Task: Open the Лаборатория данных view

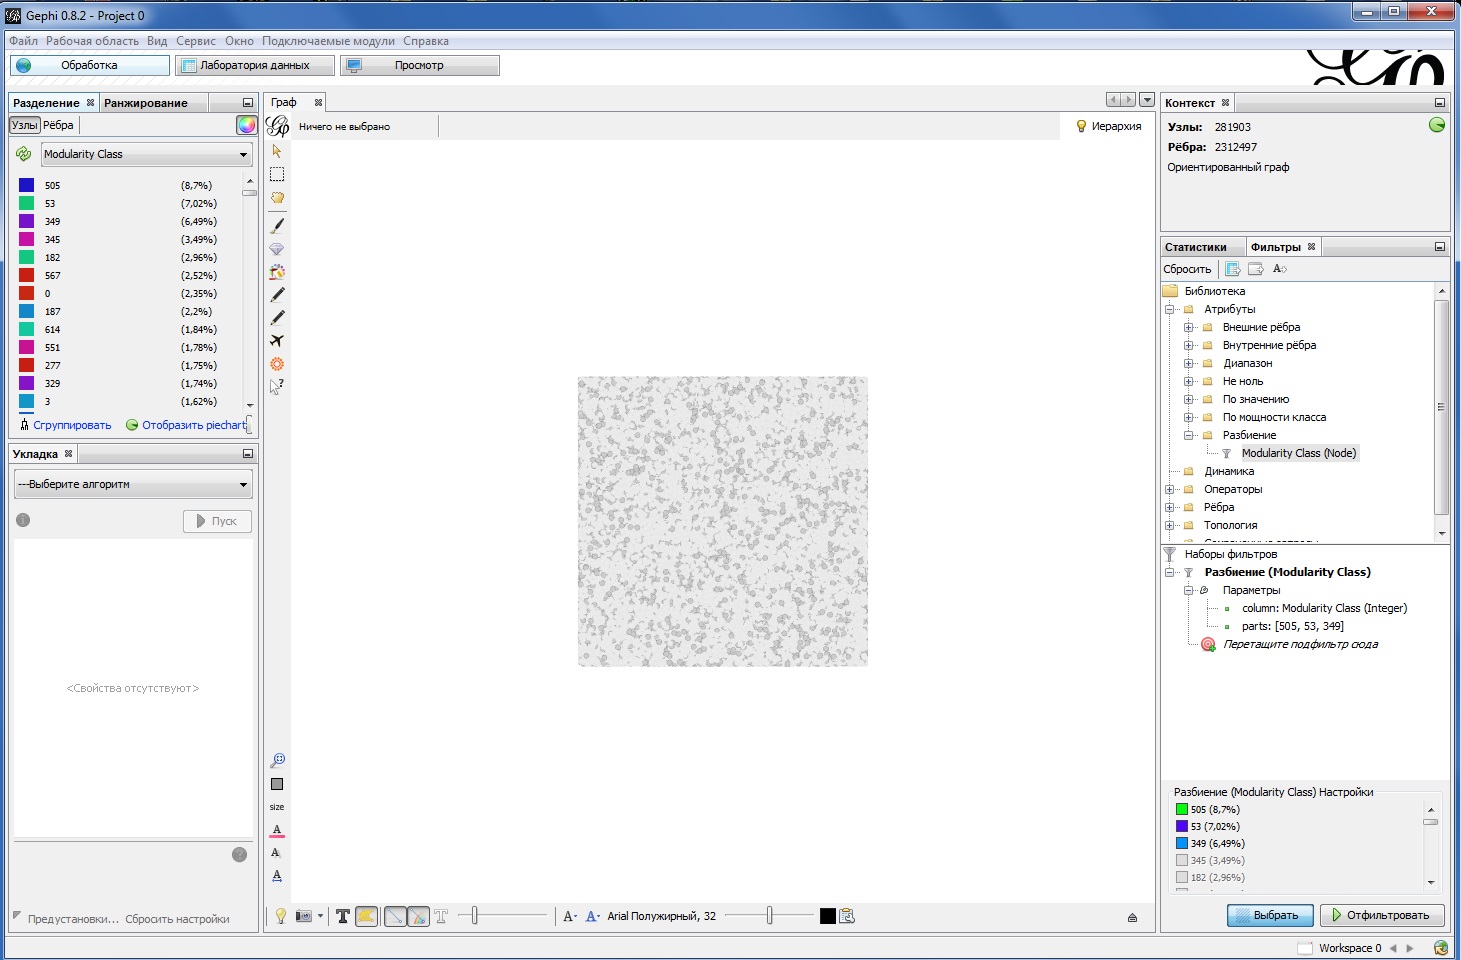Action: point(255,66)
